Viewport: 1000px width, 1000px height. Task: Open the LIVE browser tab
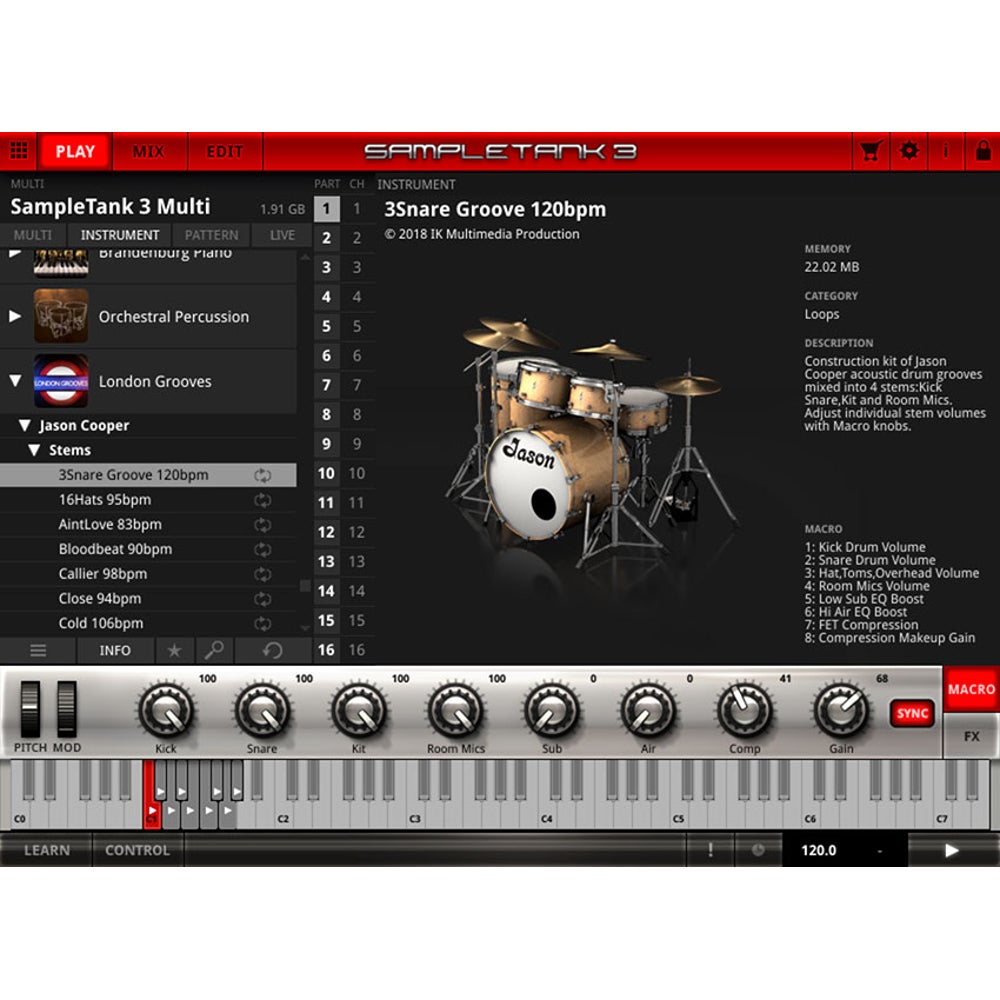(282, 235)
